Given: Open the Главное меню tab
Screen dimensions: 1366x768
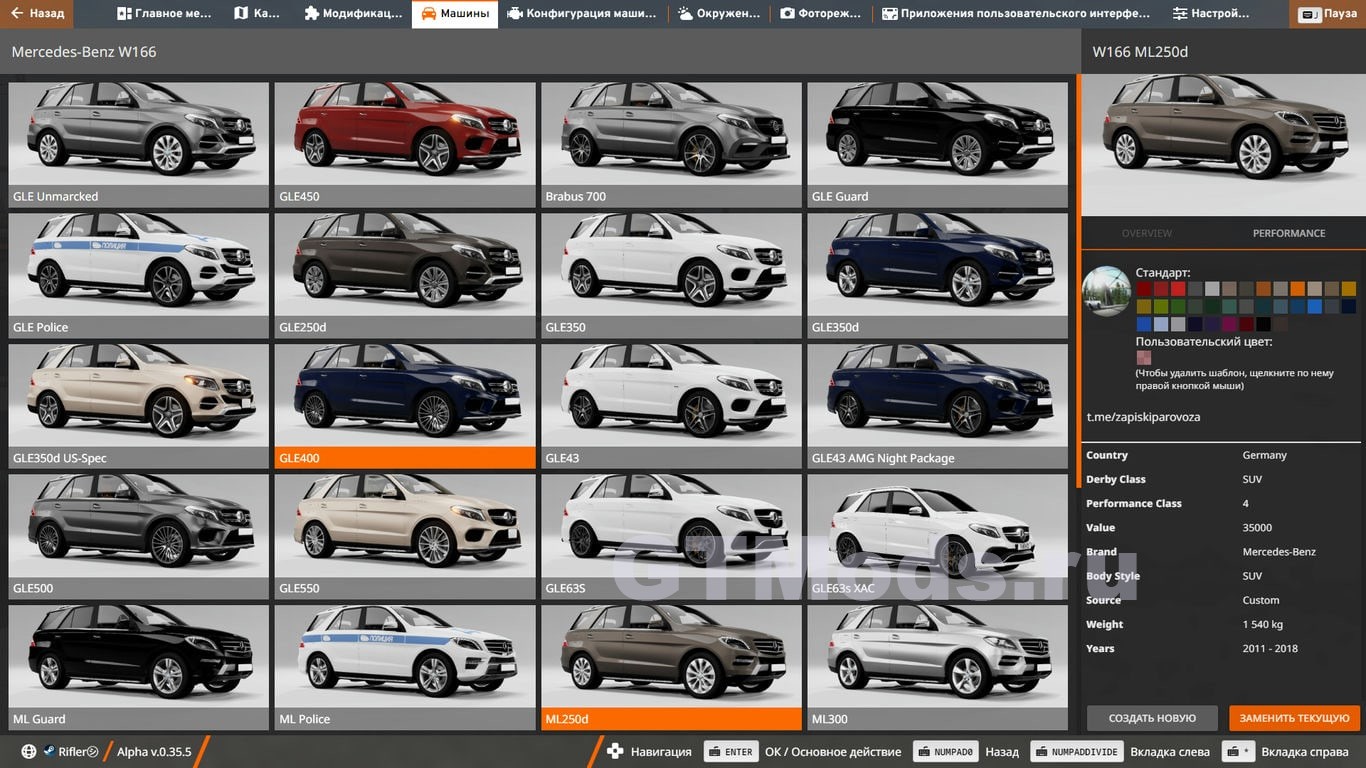Looking at the screenshot, I should click(x=164, y=14).
